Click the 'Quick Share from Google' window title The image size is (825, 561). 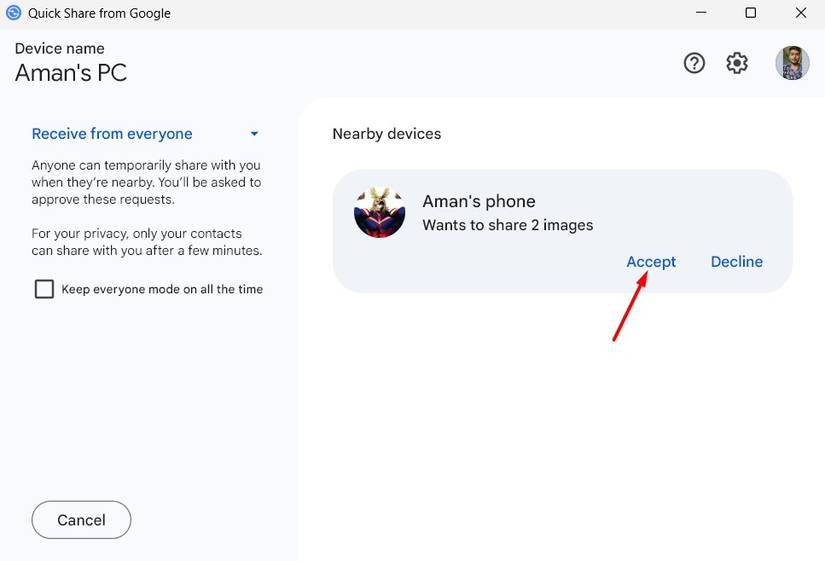tap(99, 13)
